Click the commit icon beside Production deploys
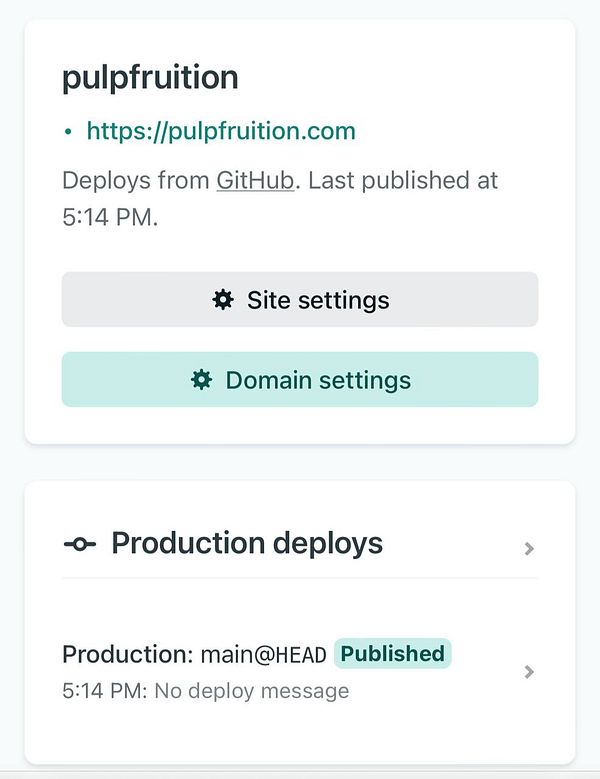Screen dimensions: 600x779 (79, 544)
